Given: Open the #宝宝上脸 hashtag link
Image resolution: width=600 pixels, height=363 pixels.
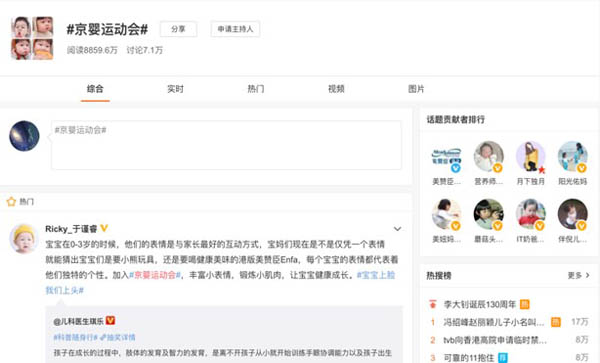Looking at the screenshot, I should tap(376, 275).
